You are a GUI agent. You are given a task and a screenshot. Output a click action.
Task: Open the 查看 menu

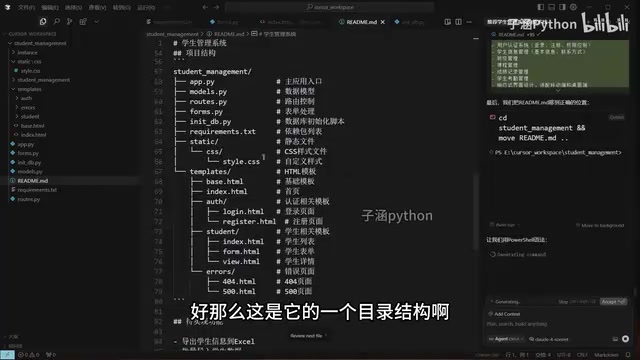pyautogui.click(x=97, y=7)
